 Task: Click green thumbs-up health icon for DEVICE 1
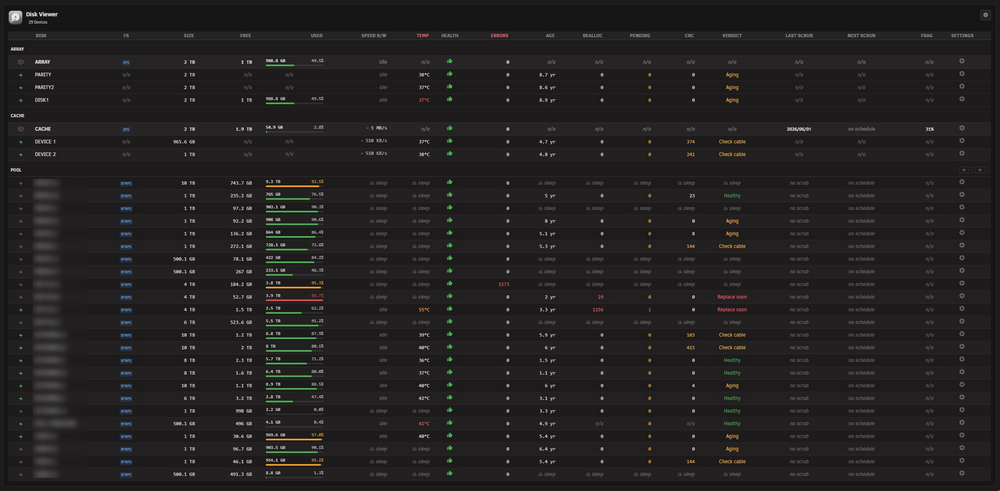pyautogui.click(x=450, y=141)
